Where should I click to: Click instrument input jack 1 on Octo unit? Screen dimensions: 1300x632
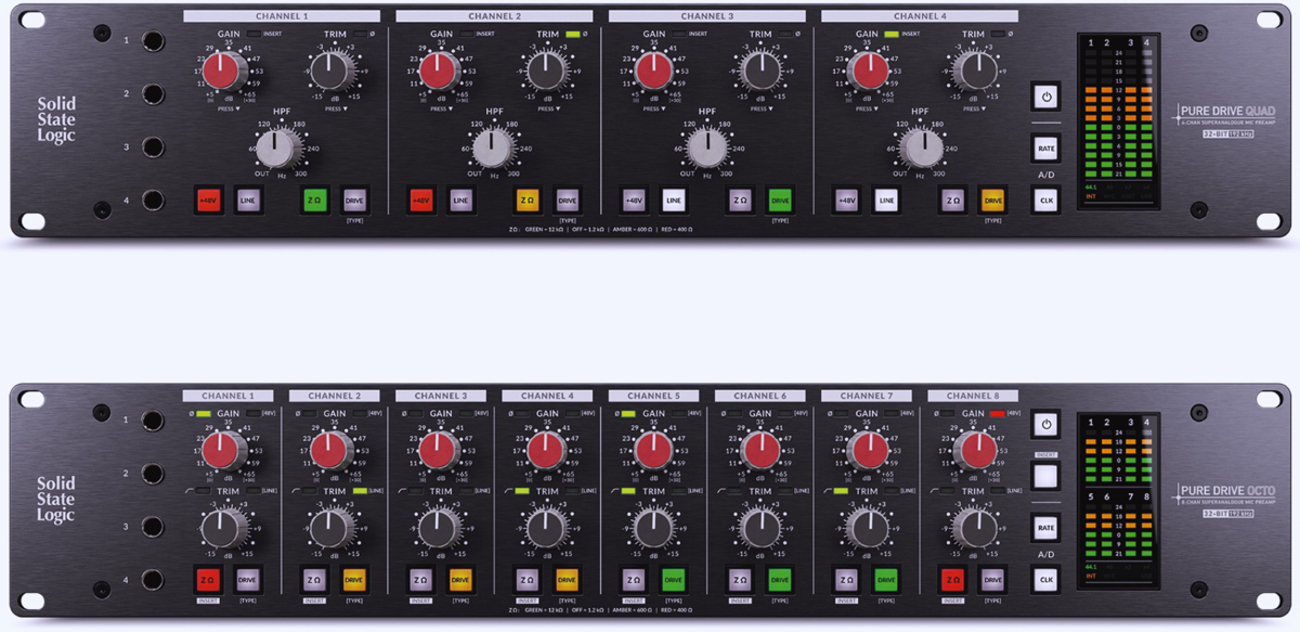click(x=153, y=420)
